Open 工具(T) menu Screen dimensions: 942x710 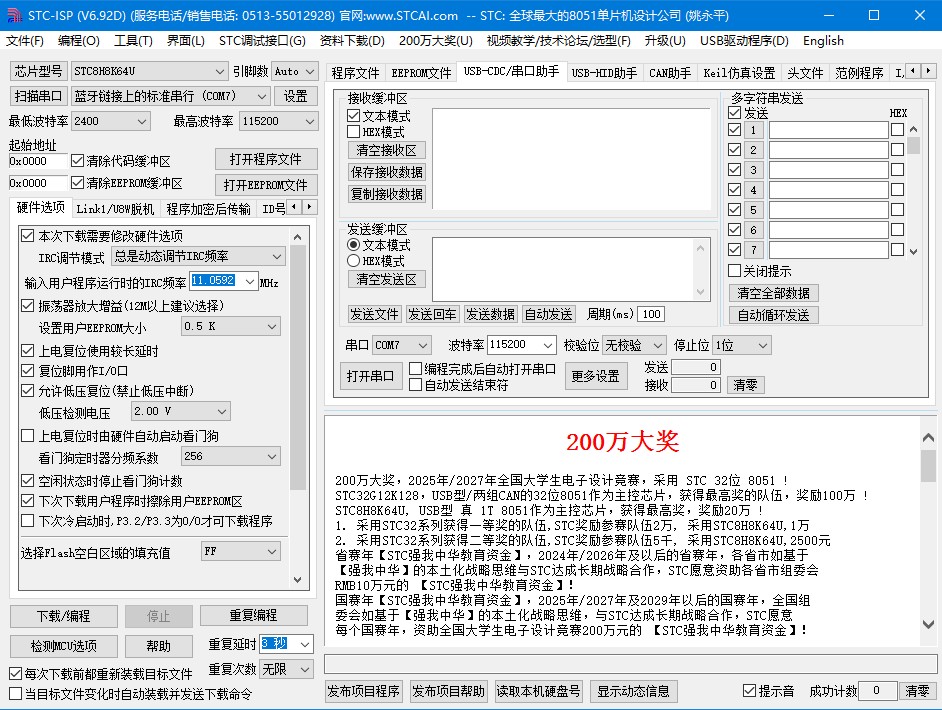133,41
